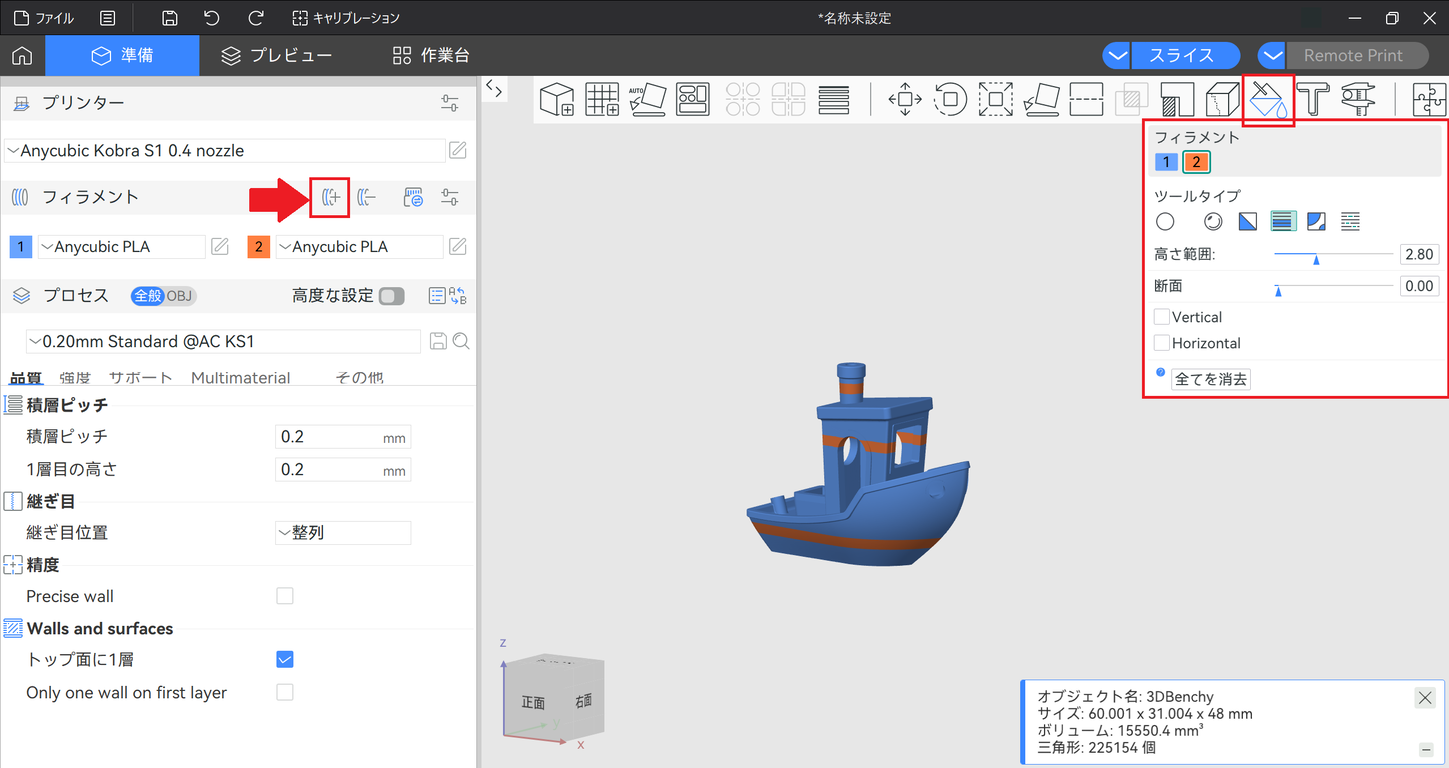Image resolution: width=1449 pixels, height=768 pixels.
Task: Select the Scale tool
Action: click(x=996, y=99)
